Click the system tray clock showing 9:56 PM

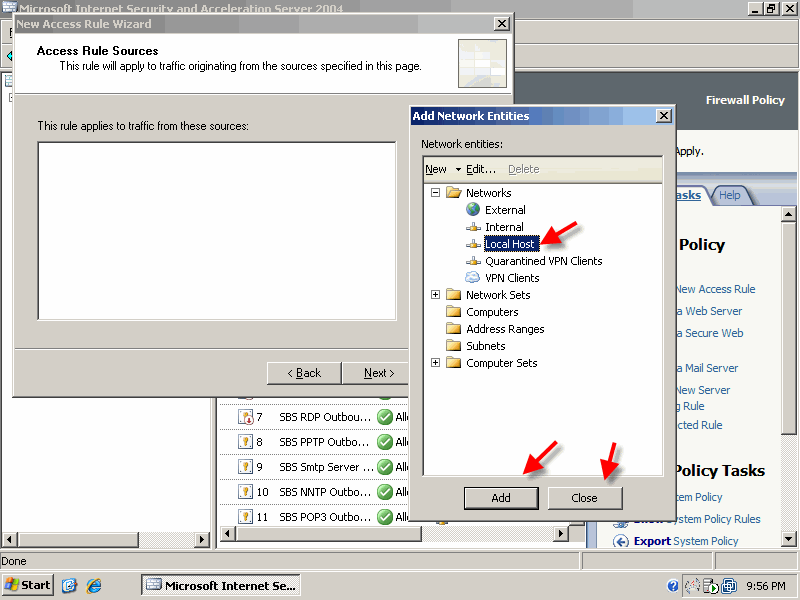pos(766,586)
